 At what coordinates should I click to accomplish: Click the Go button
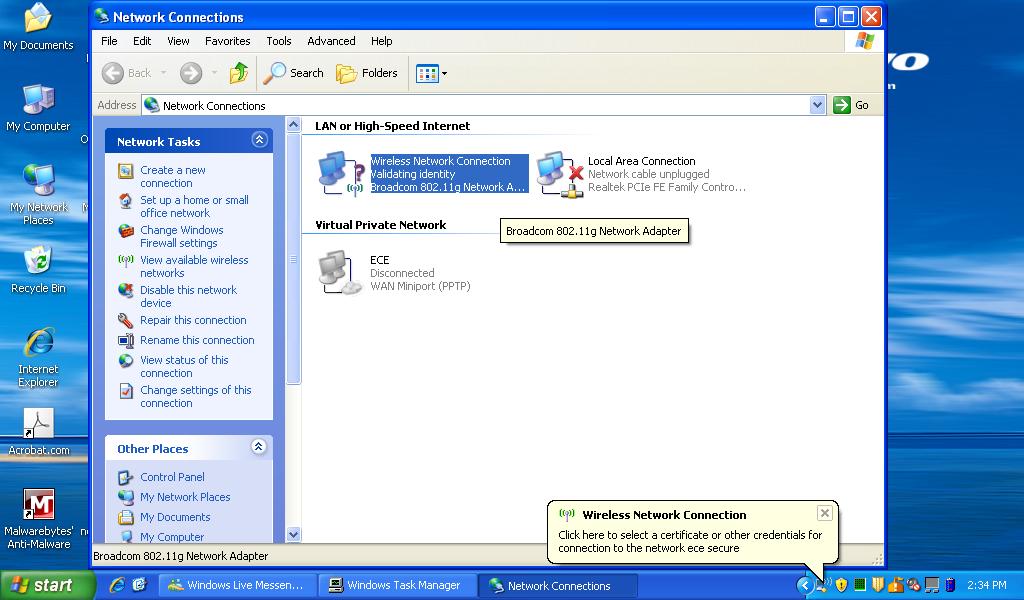pos(851,105)
